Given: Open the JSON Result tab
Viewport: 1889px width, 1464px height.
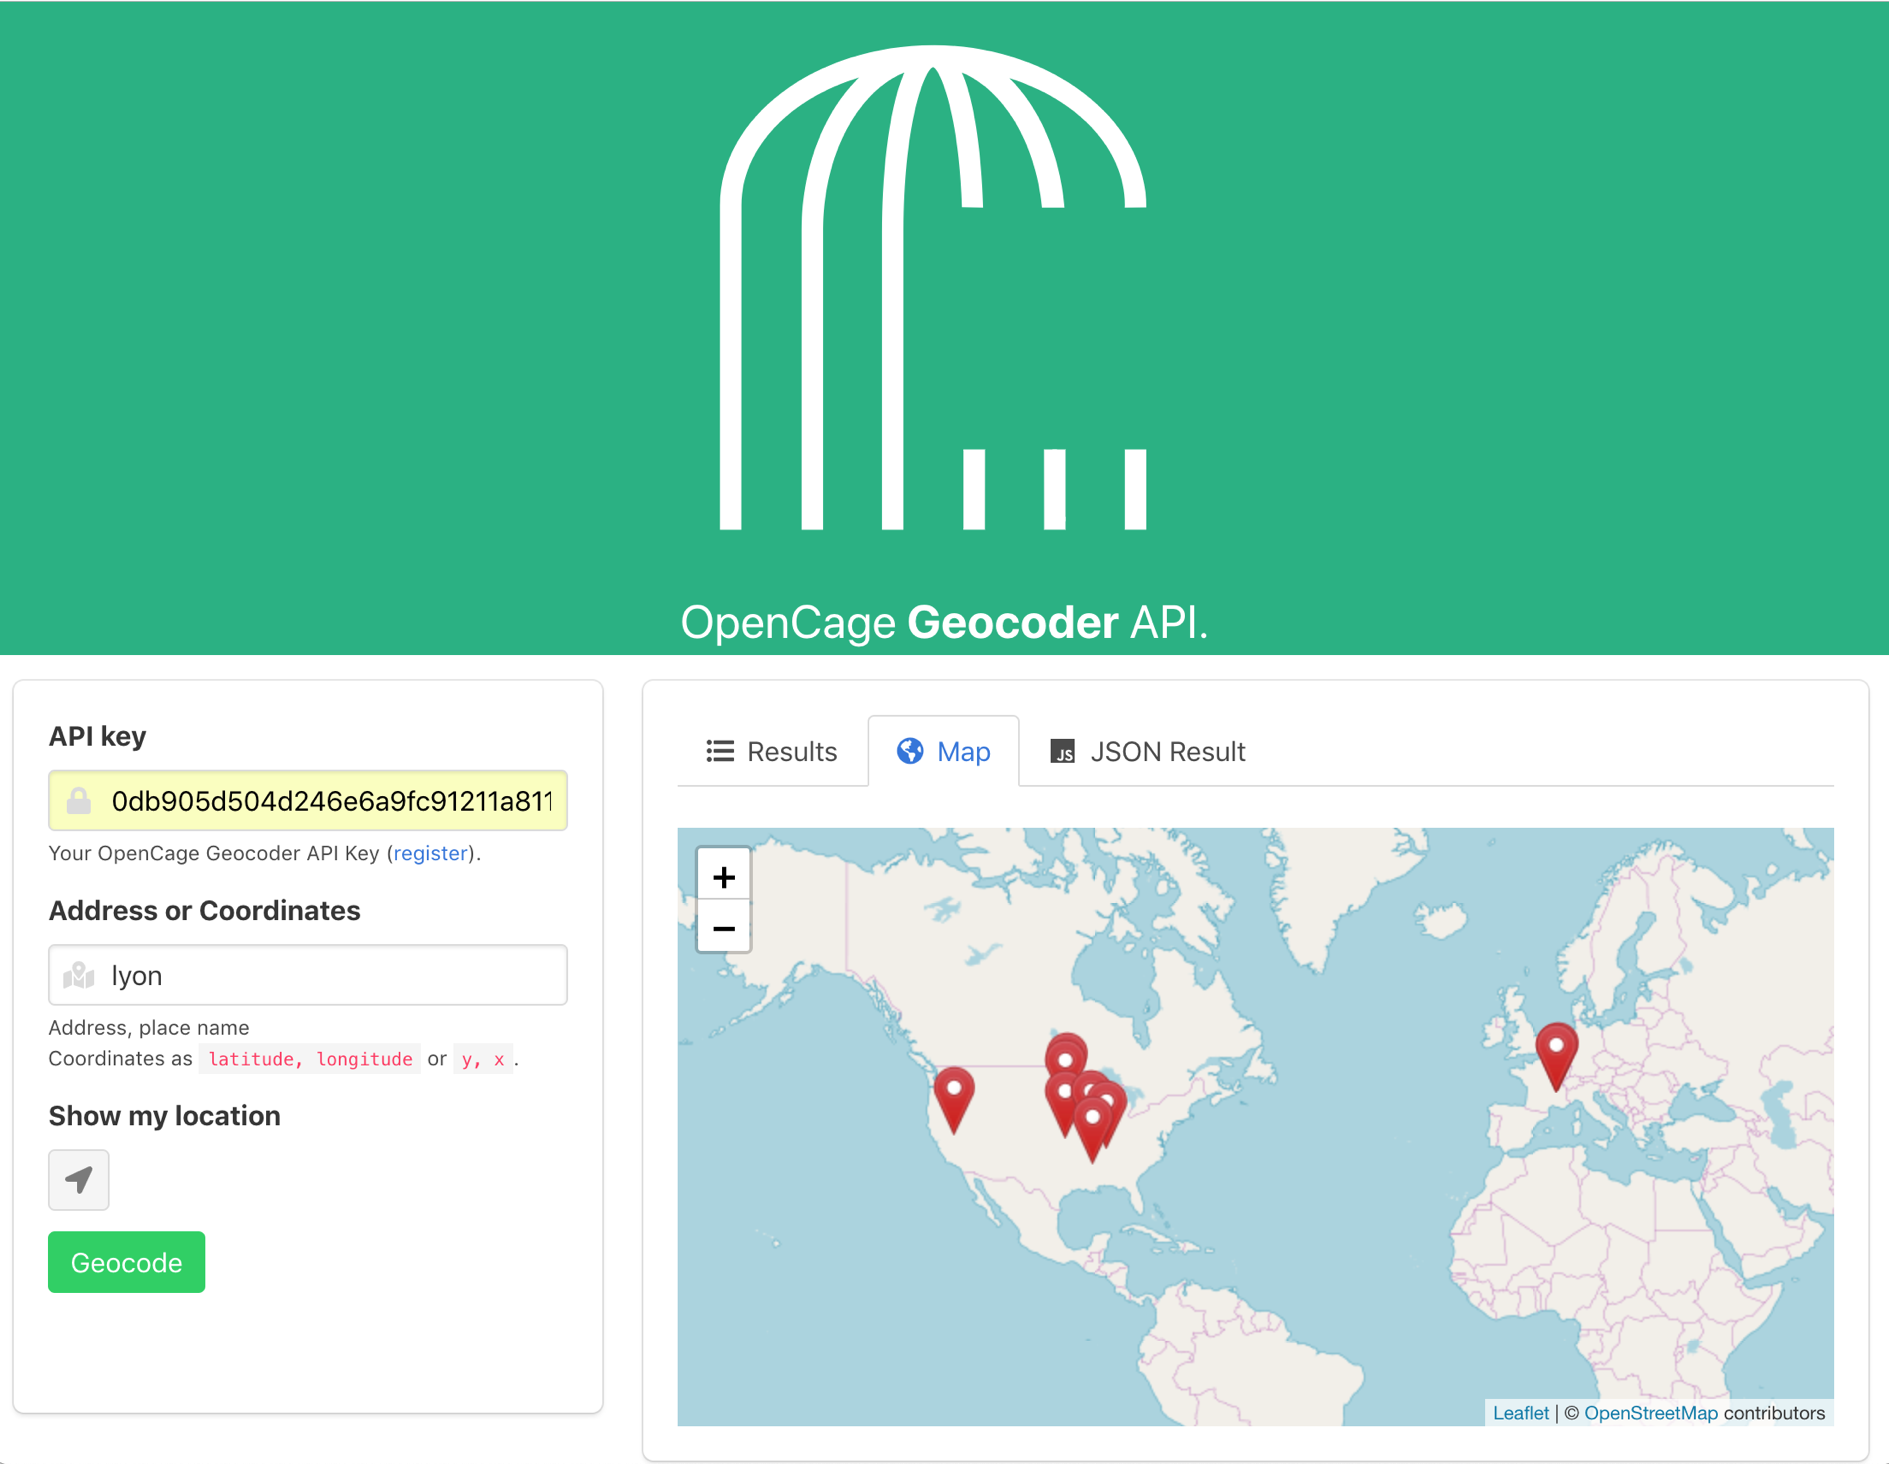Looking at the screenshot, I should tap(1147, 751).
